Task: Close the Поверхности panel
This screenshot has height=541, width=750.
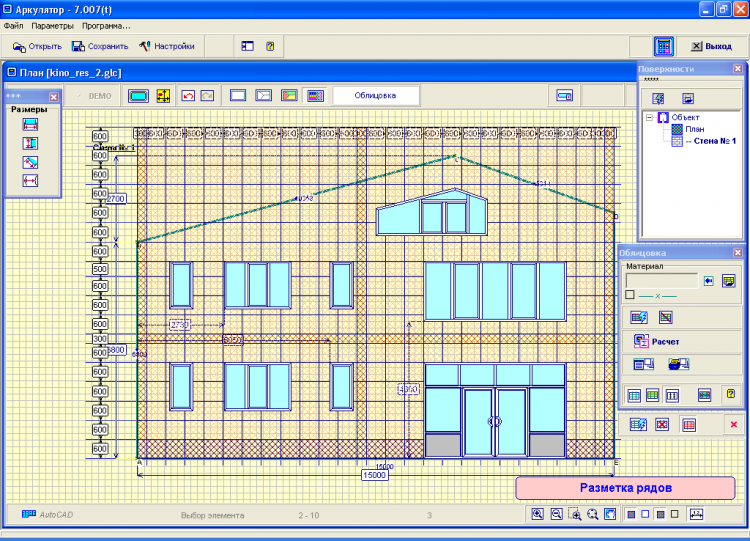Action: (738, 69)
